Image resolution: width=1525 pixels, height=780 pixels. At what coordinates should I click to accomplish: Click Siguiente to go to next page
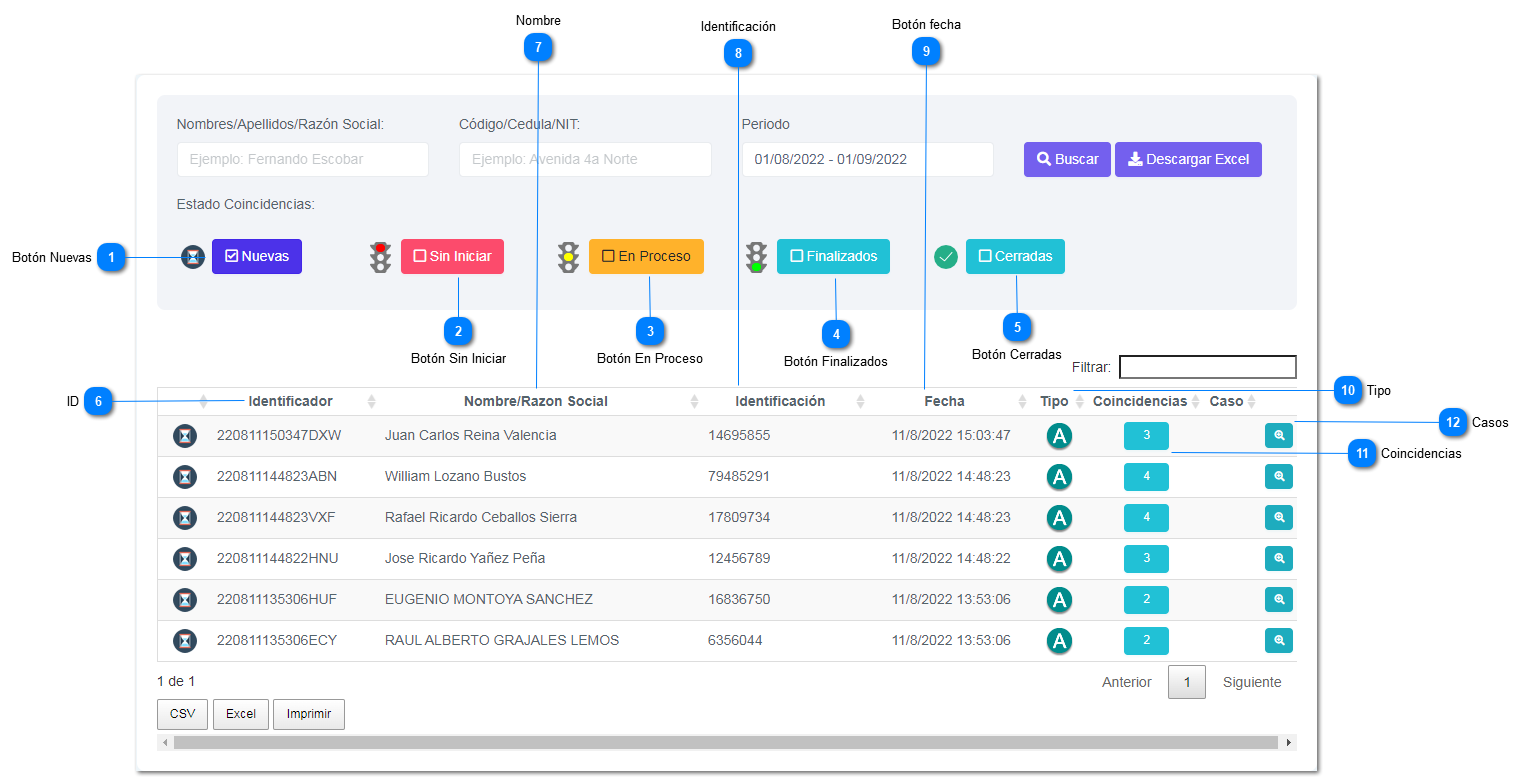click(x=1251, y=682)
